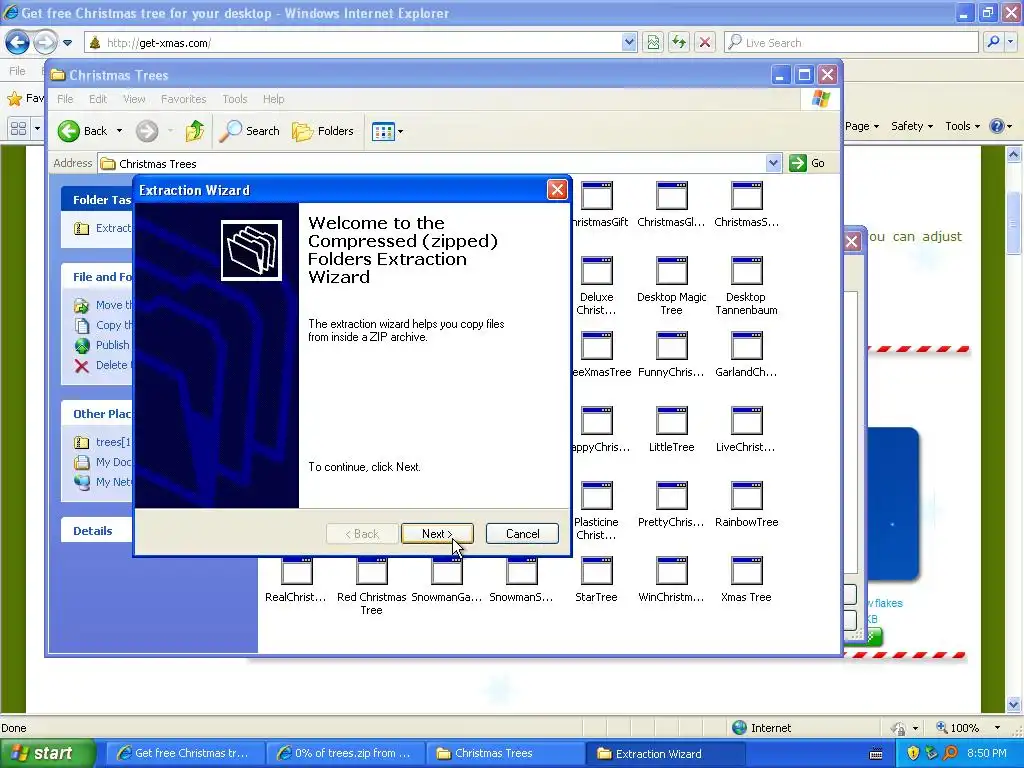Open the IE address bar dropdown
This screenshot has height=768, width=1024.
click(x=629, y=43)
